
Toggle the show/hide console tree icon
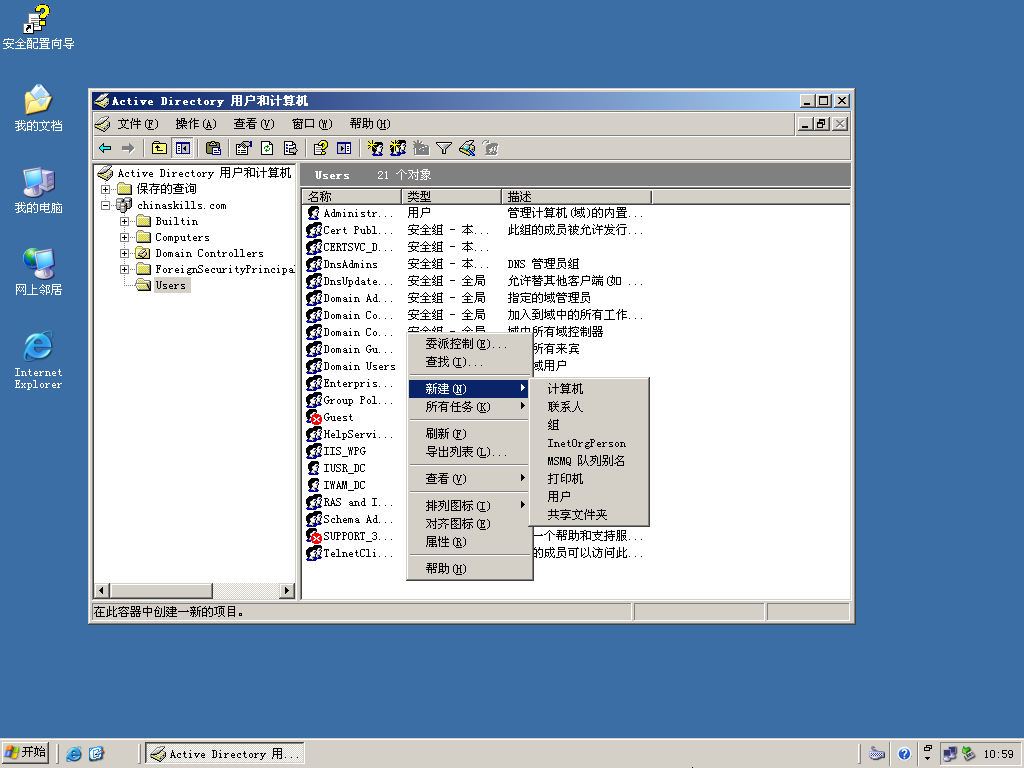click(183, 148)
